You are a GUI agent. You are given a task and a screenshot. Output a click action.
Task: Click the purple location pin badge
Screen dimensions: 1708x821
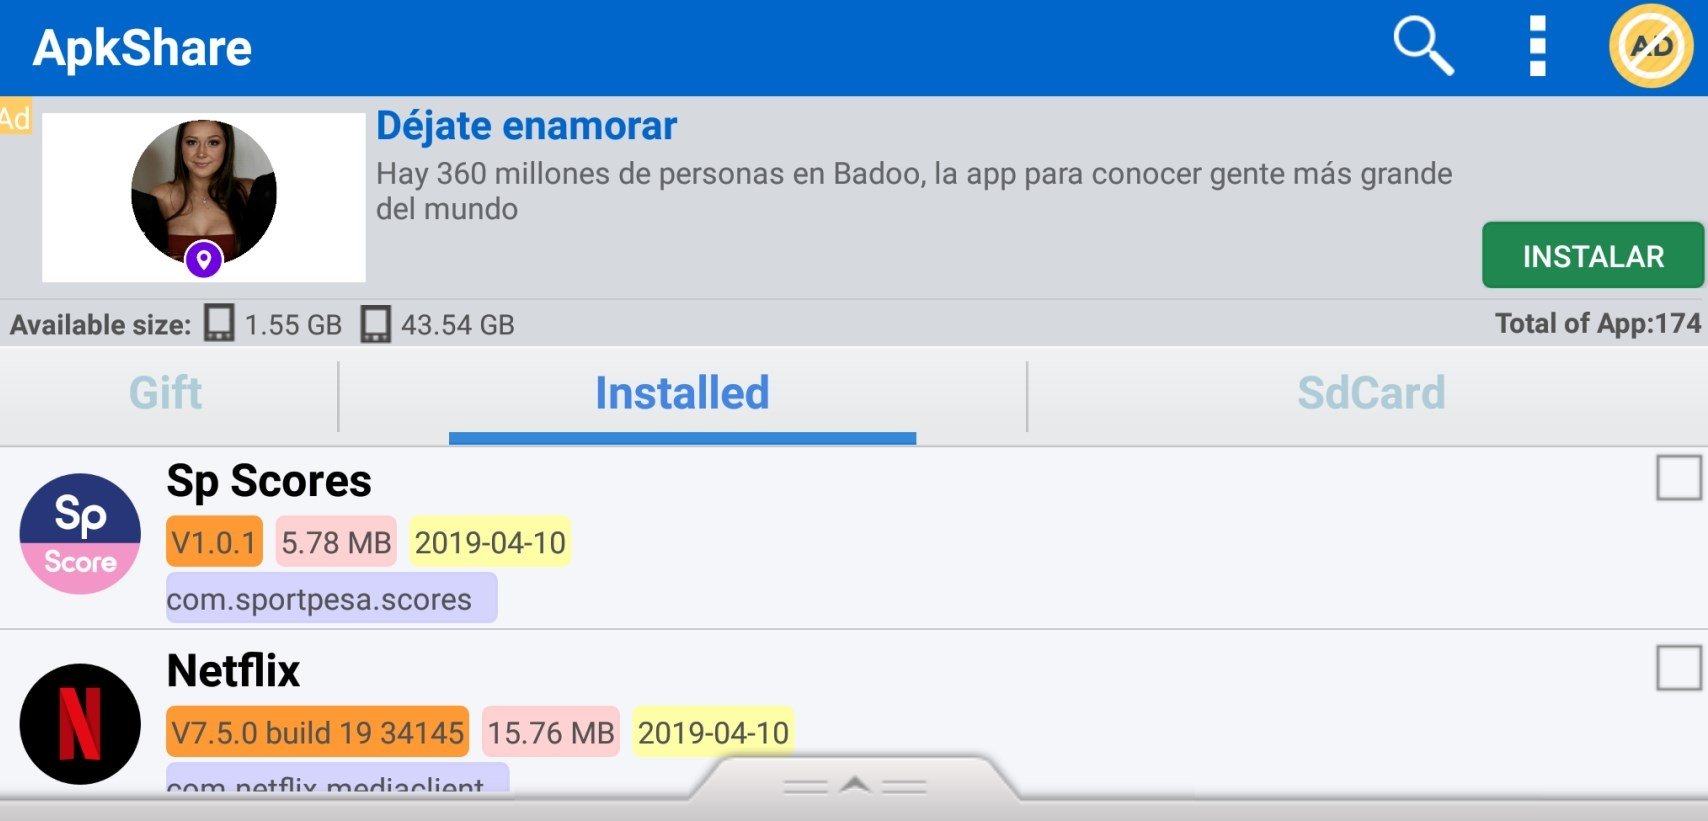point(204,260)
